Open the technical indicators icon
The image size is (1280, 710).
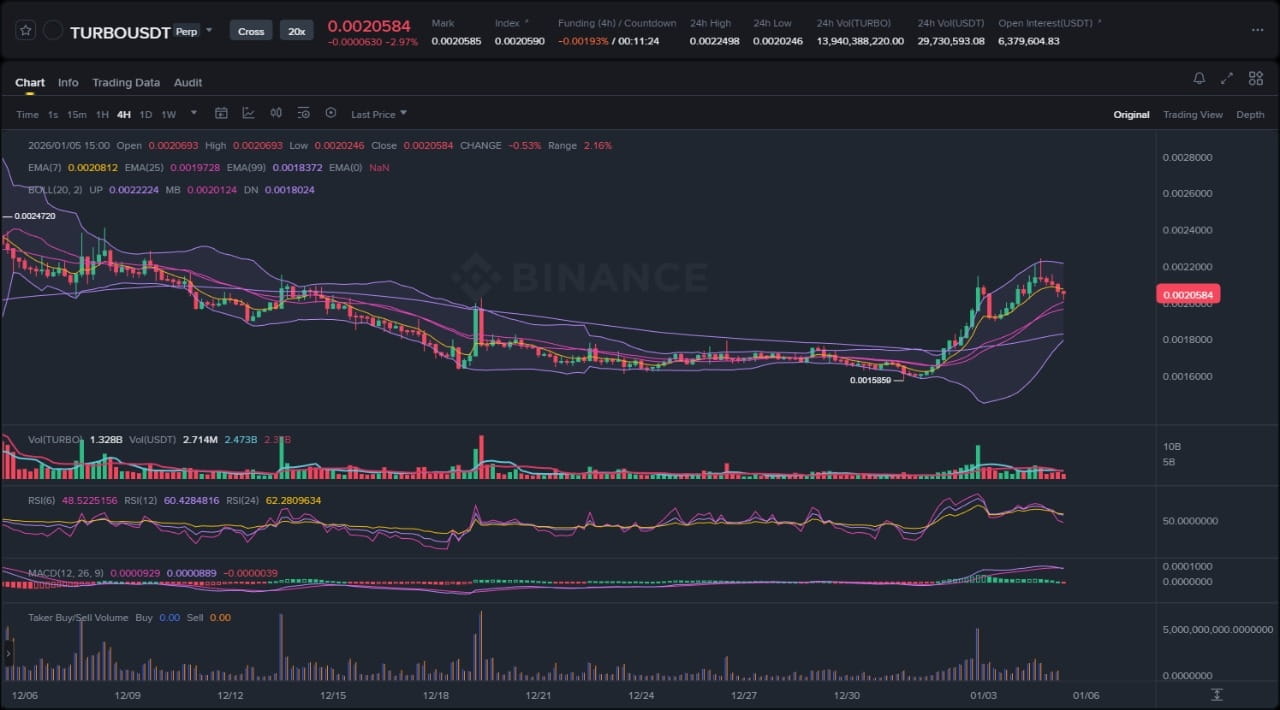coord(248,113)
